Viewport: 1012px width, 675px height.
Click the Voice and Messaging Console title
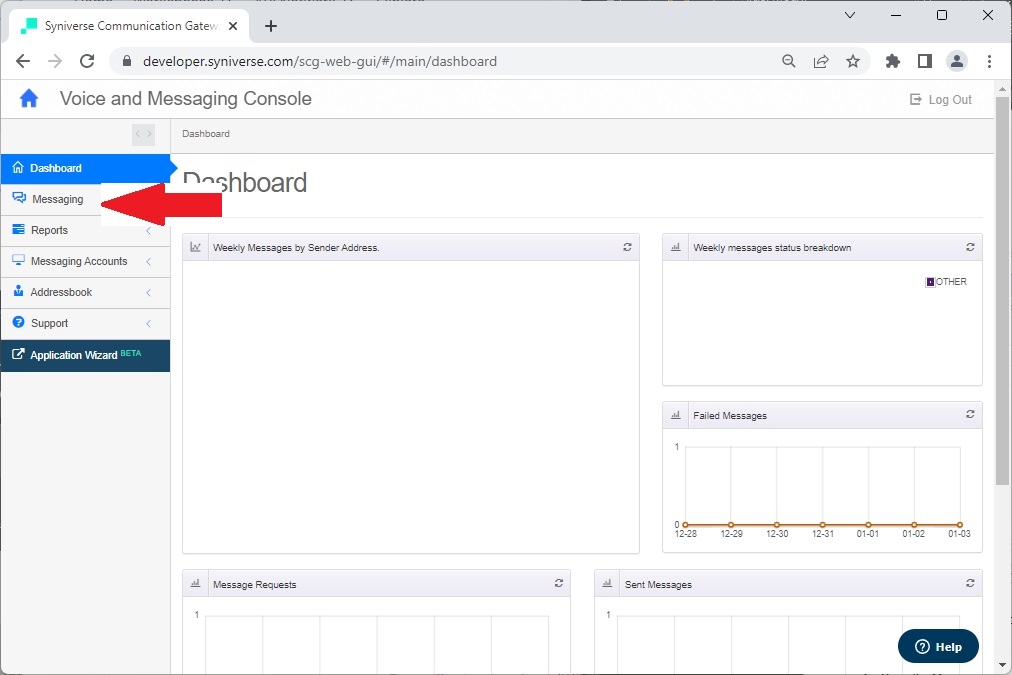[186, 99]
